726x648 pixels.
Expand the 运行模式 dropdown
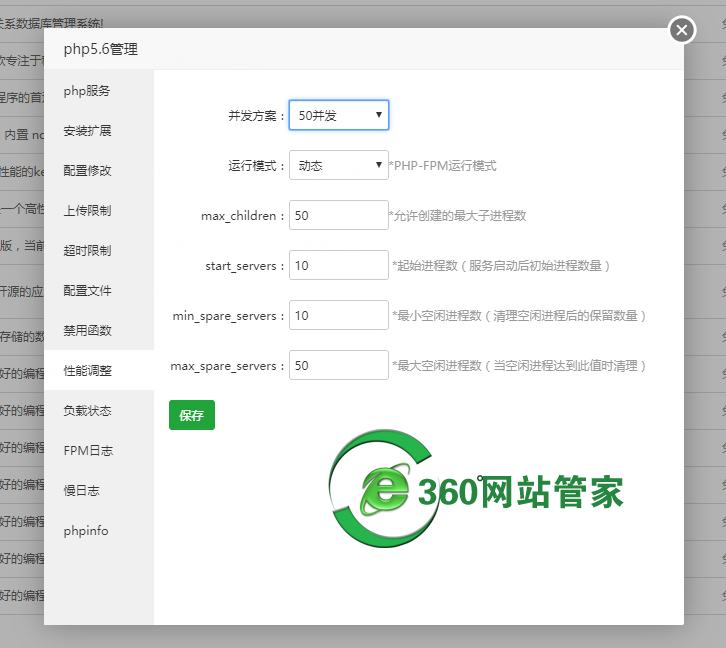[338, 165]
